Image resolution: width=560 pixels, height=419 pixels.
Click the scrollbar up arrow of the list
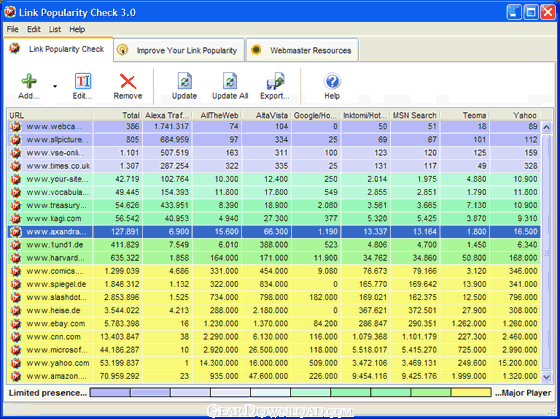click(546, 127)
